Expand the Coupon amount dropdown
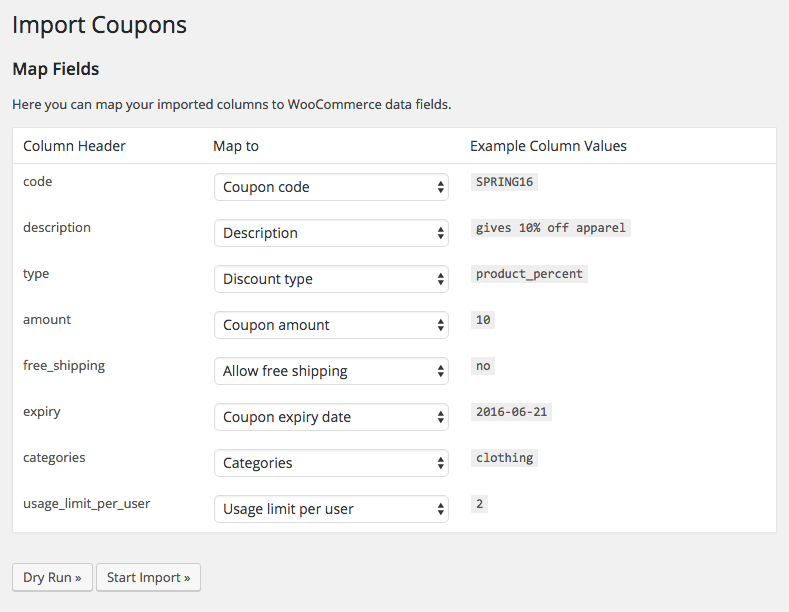The image size is (789, 612). coord(331,325)
